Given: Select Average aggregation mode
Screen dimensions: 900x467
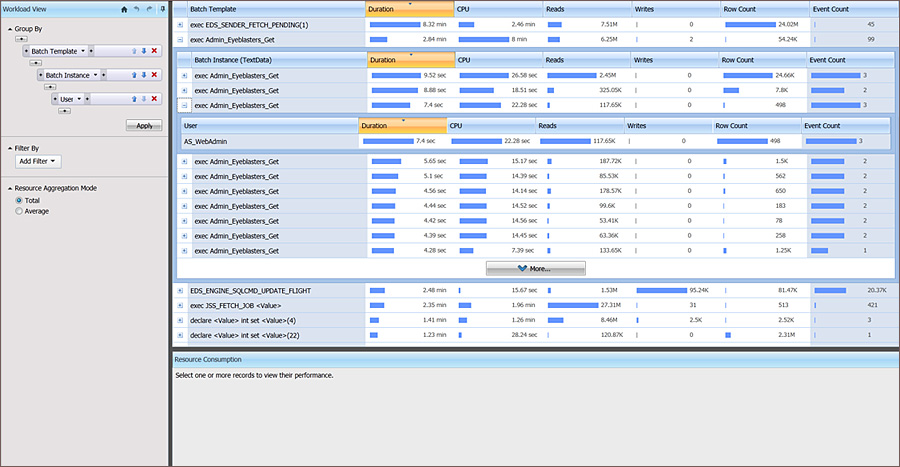Looking at the screenshot, I should 19,211.
